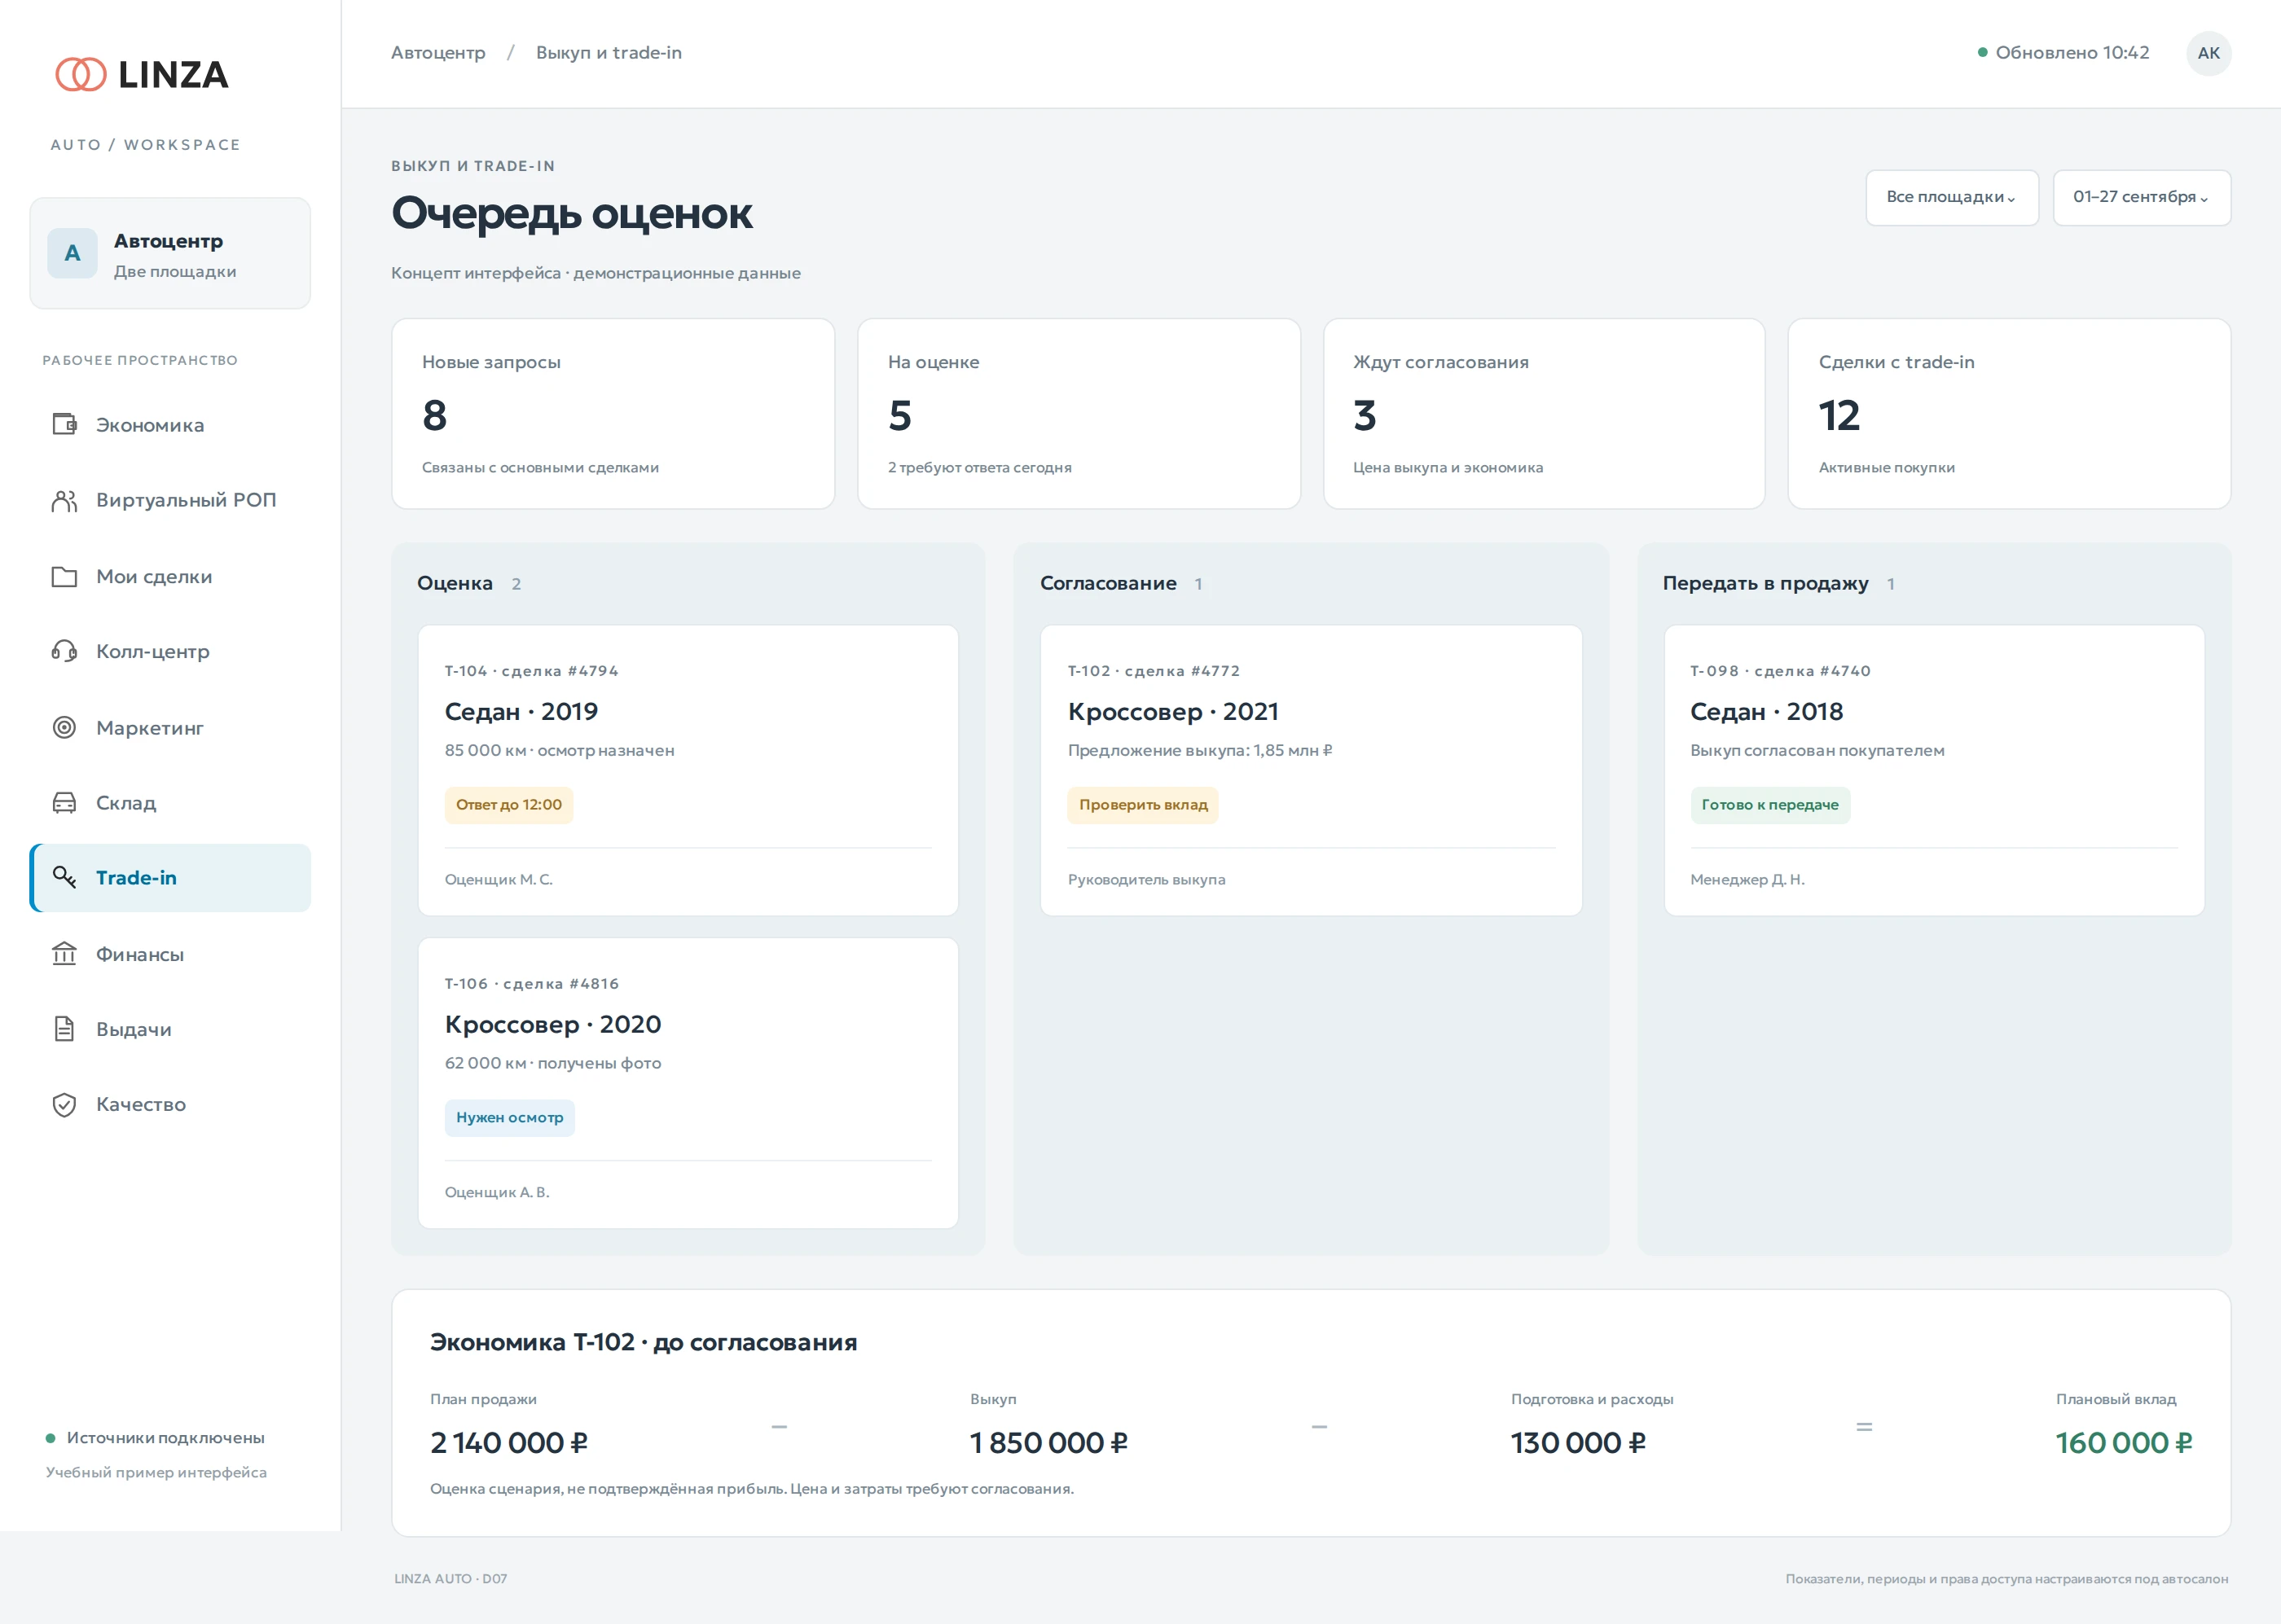Viewport: 2281px width, 1624px height.
Task: Click the Источники подключены status
Action: coord(166,1438)
